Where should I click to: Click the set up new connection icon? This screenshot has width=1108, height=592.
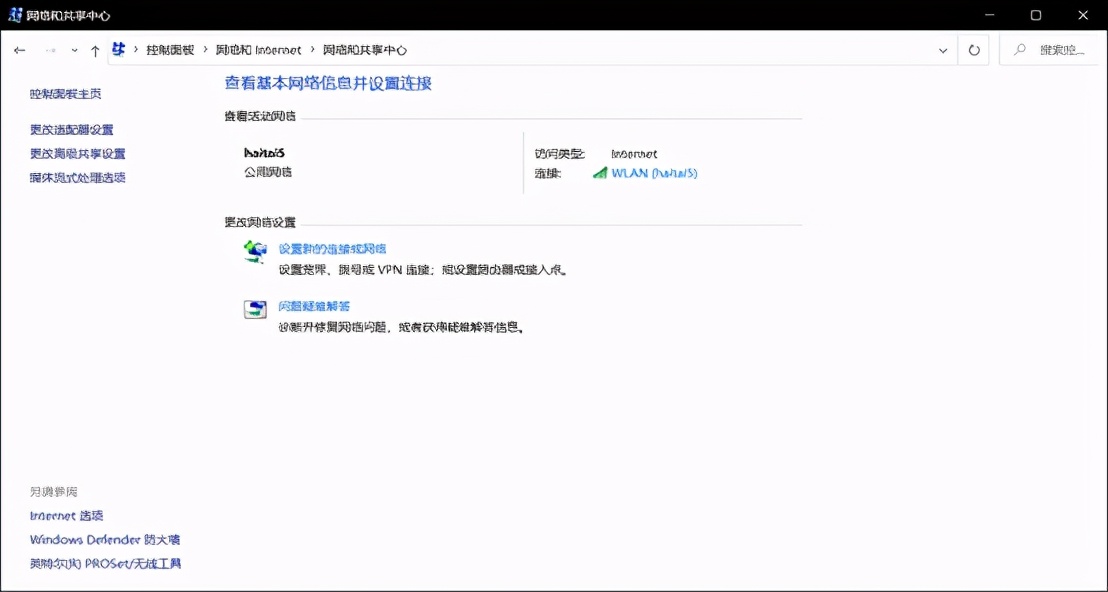point(254,253)
